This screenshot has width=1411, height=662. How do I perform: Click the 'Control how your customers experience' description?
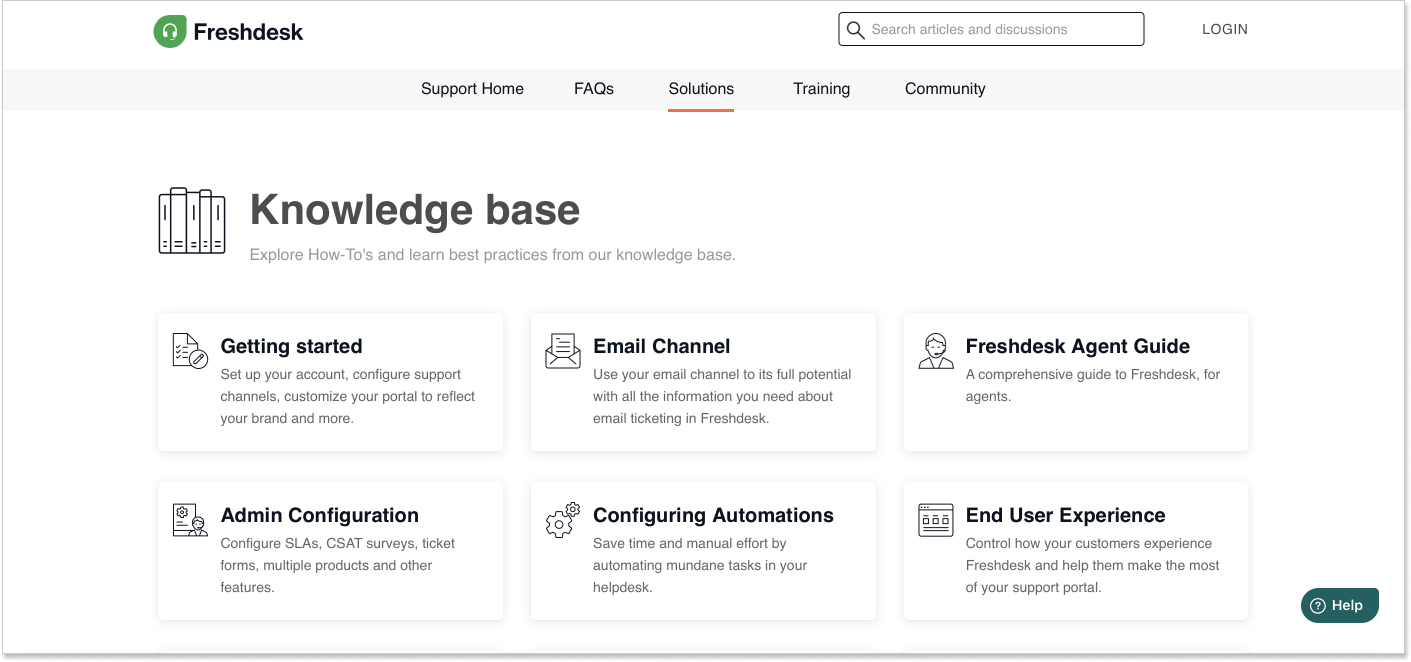coord(1093,565)
